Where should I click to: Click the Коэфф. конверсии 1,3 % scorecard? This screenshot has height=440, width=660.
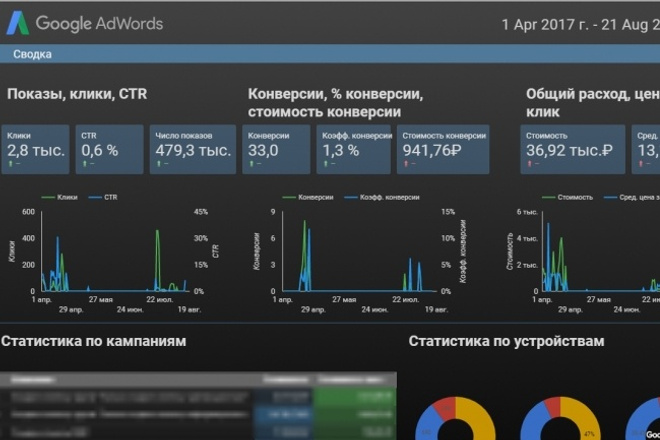[x=354, y=149]
